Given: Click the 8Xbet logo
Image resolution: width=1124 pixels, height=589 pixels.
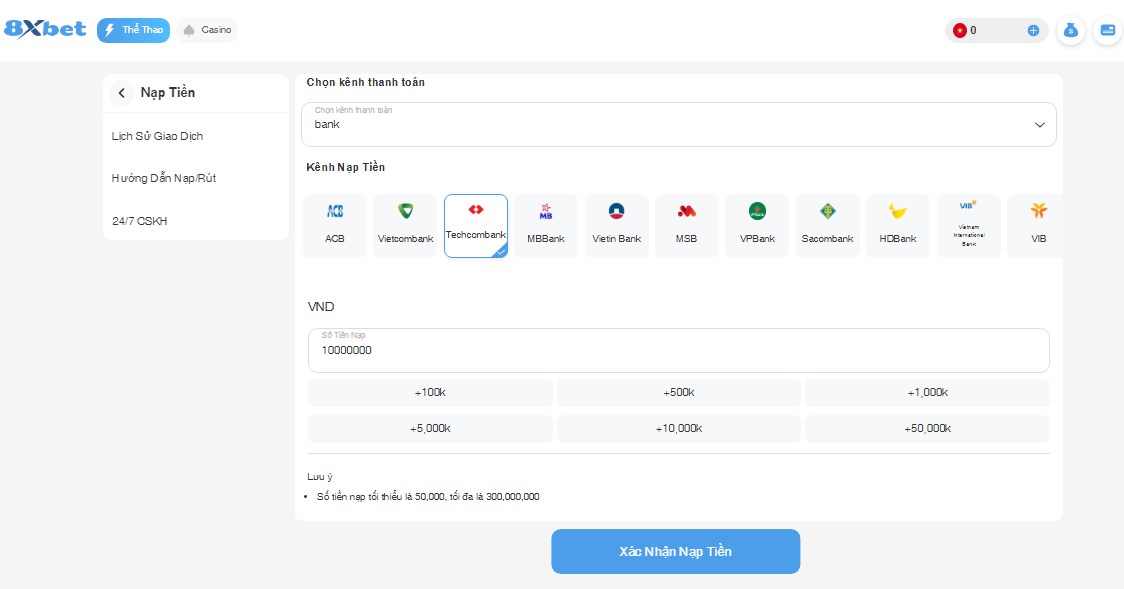Looking at the screenshot, I should point(45,29).
